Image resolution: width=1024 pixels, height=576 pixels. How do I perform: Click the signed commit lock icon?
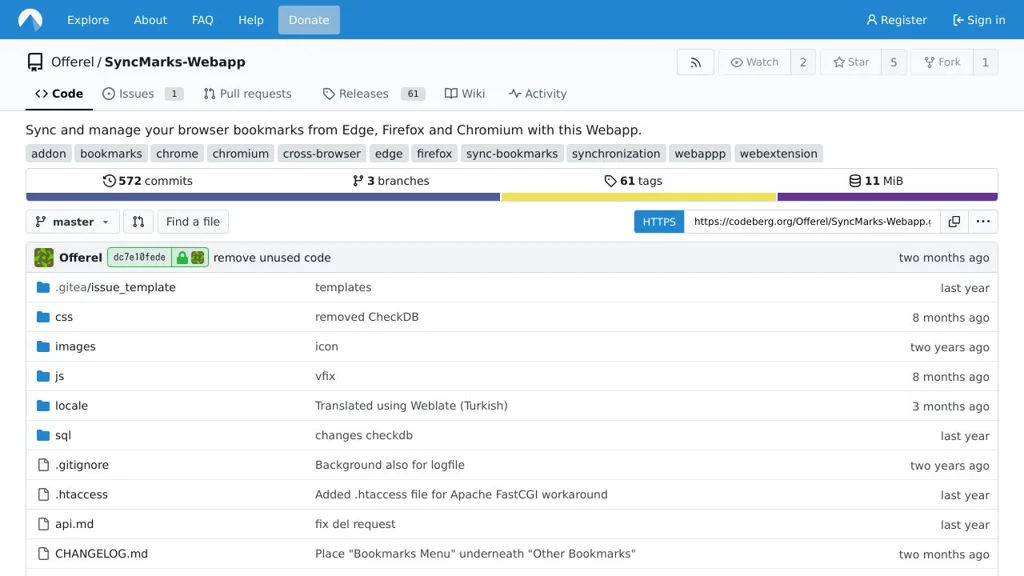point(182,258)
